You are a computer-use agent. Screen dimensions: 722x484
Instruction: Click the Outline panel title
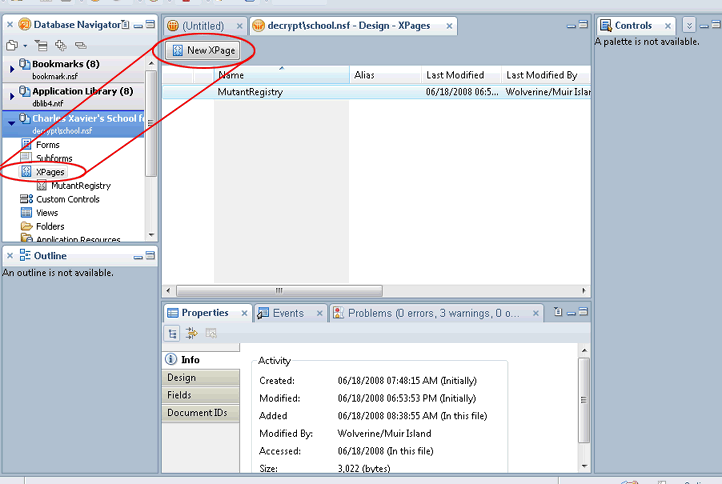pyautogui.click(x=50, y=256)
